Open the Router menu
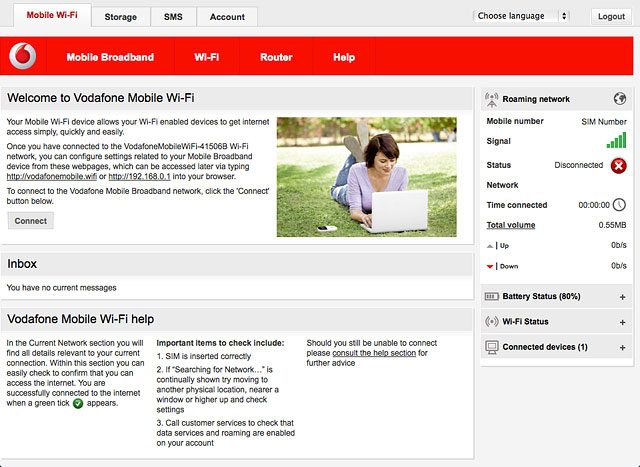 [276, 57]
